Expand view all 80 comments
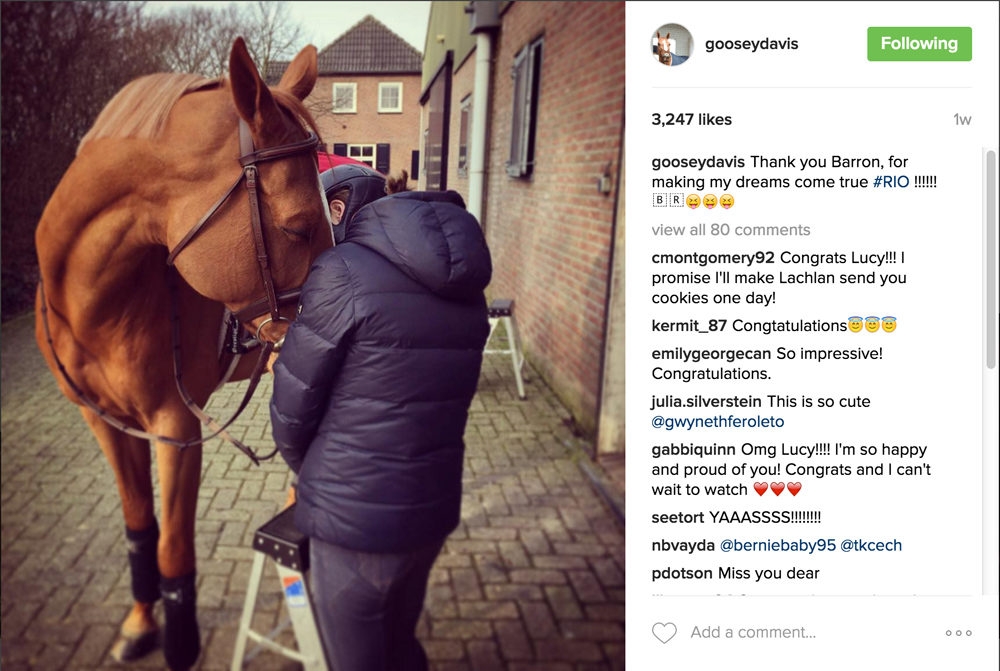Image resolution: width=1000 pixels, height=671 pixels. click(731, 230)
